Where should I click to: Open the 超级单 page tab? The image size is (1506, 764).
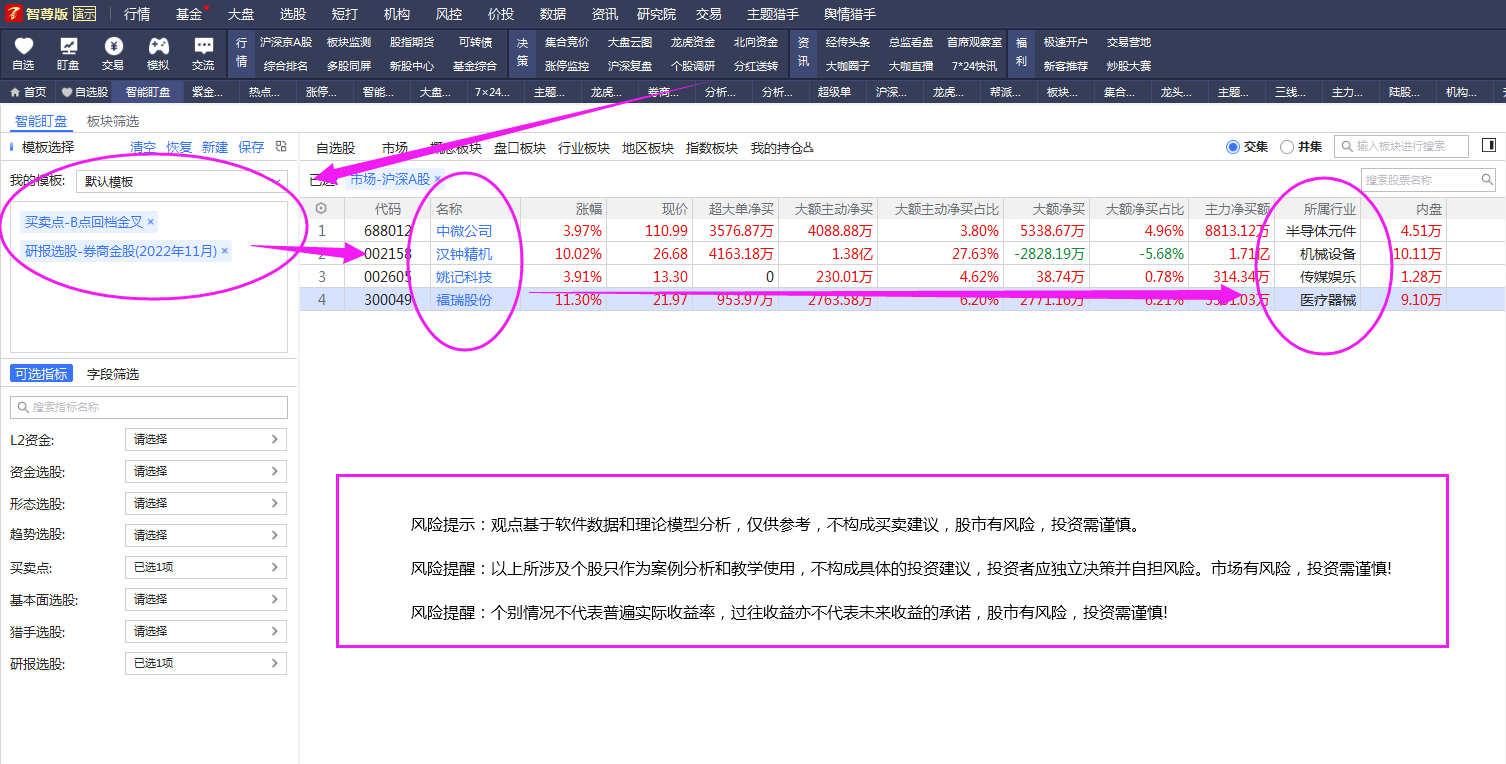(x=835, y=92)
